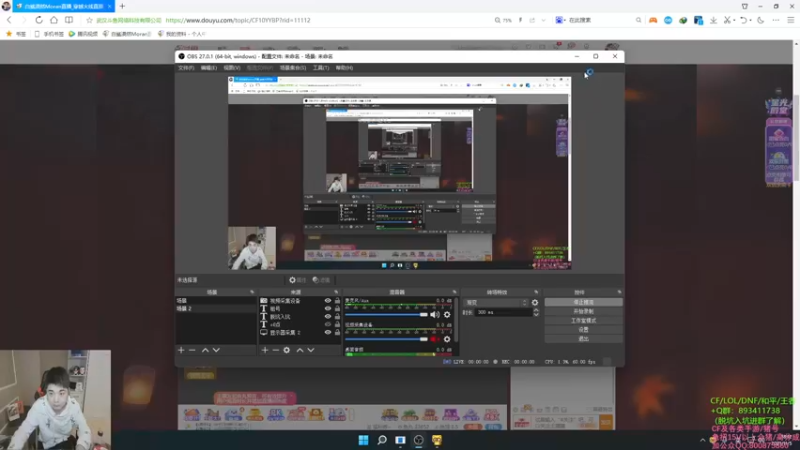Open source properties gear under the sources list
This screenshot has width=800, height=450.
click(287, 350)
